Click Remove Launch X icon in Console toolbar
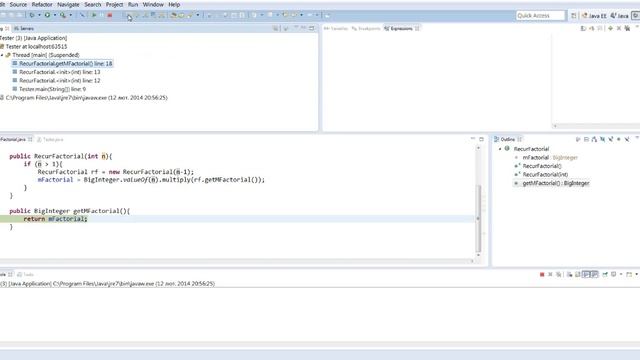The image size is (640, 360). 550,275
